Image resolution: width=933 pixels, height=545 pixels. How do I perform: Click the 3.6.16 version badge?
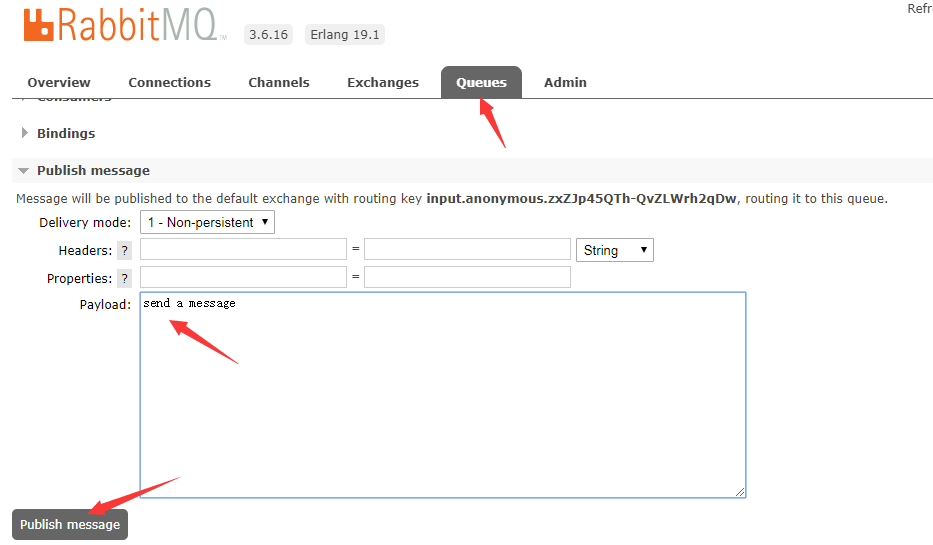click(268, 35)
